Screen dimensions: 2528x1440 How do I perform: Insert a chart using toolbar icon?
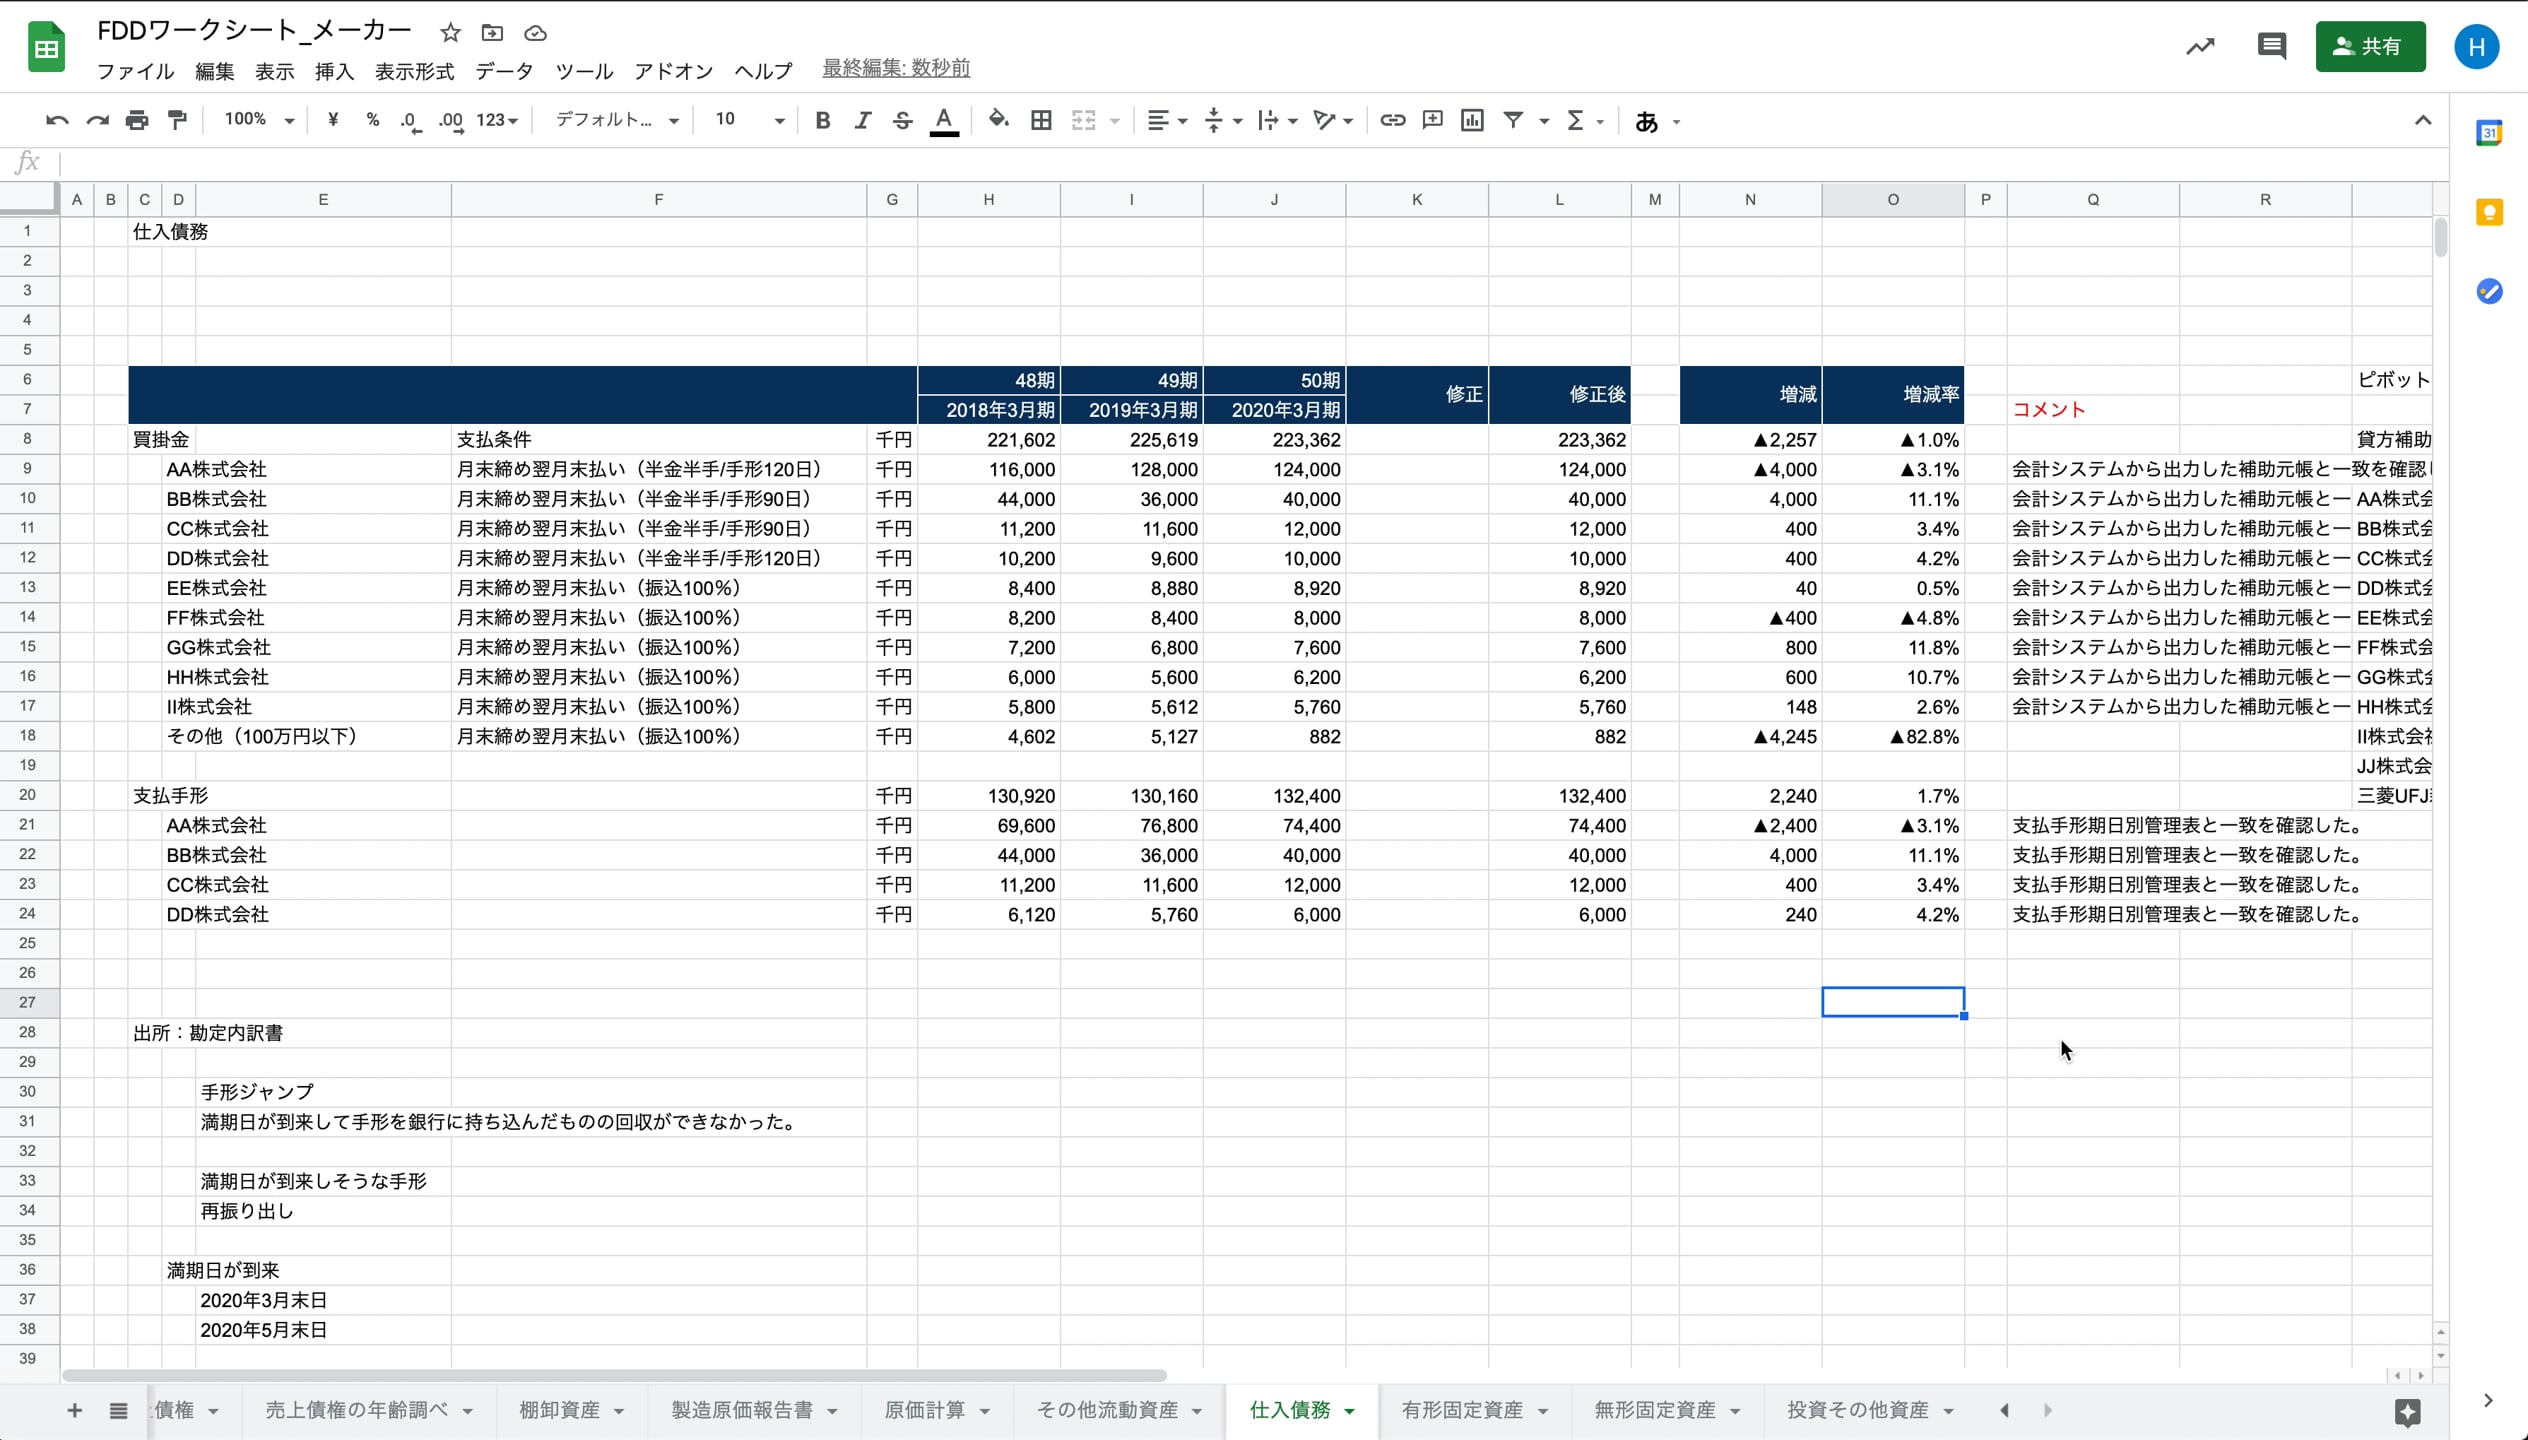[1472, 121]
